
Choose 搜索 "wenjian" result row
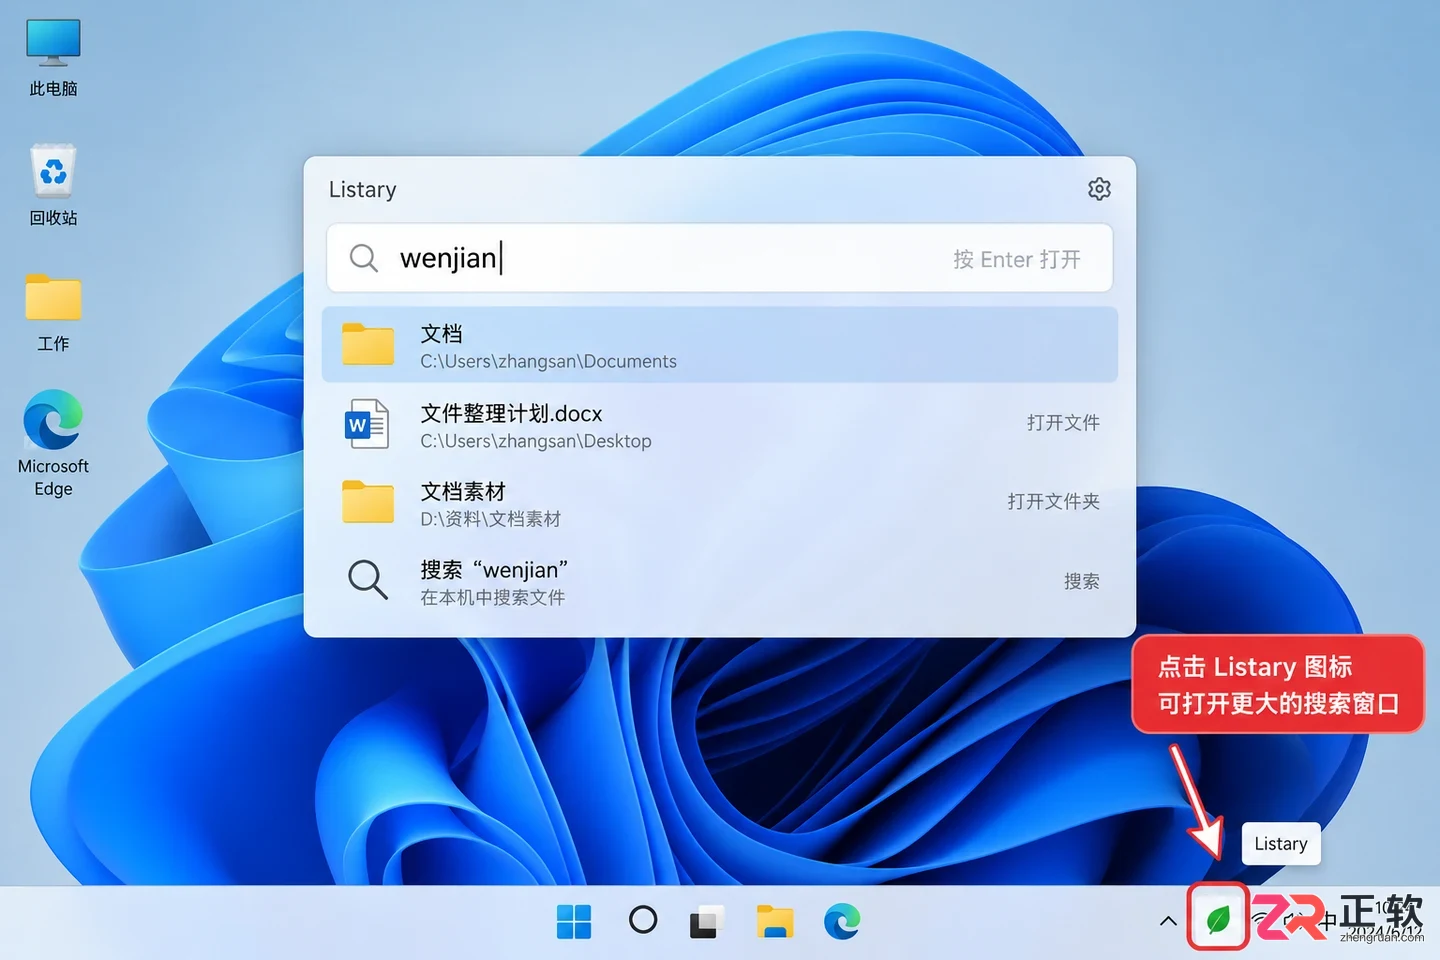(719, 581)
